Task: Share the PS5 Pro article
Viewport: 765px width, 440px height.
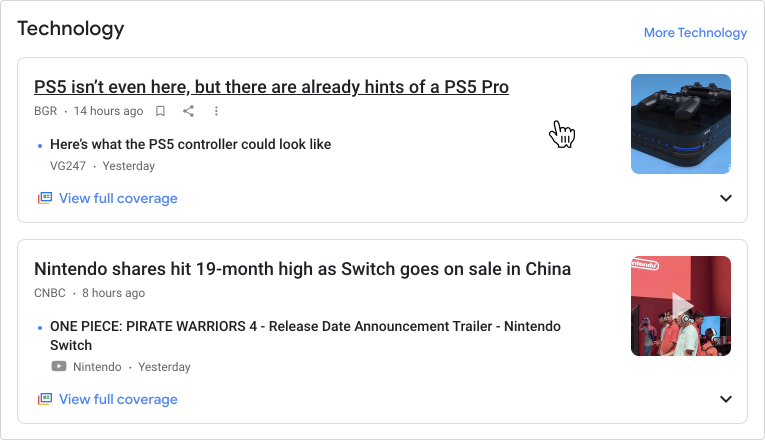Action: tap(188, 111)
